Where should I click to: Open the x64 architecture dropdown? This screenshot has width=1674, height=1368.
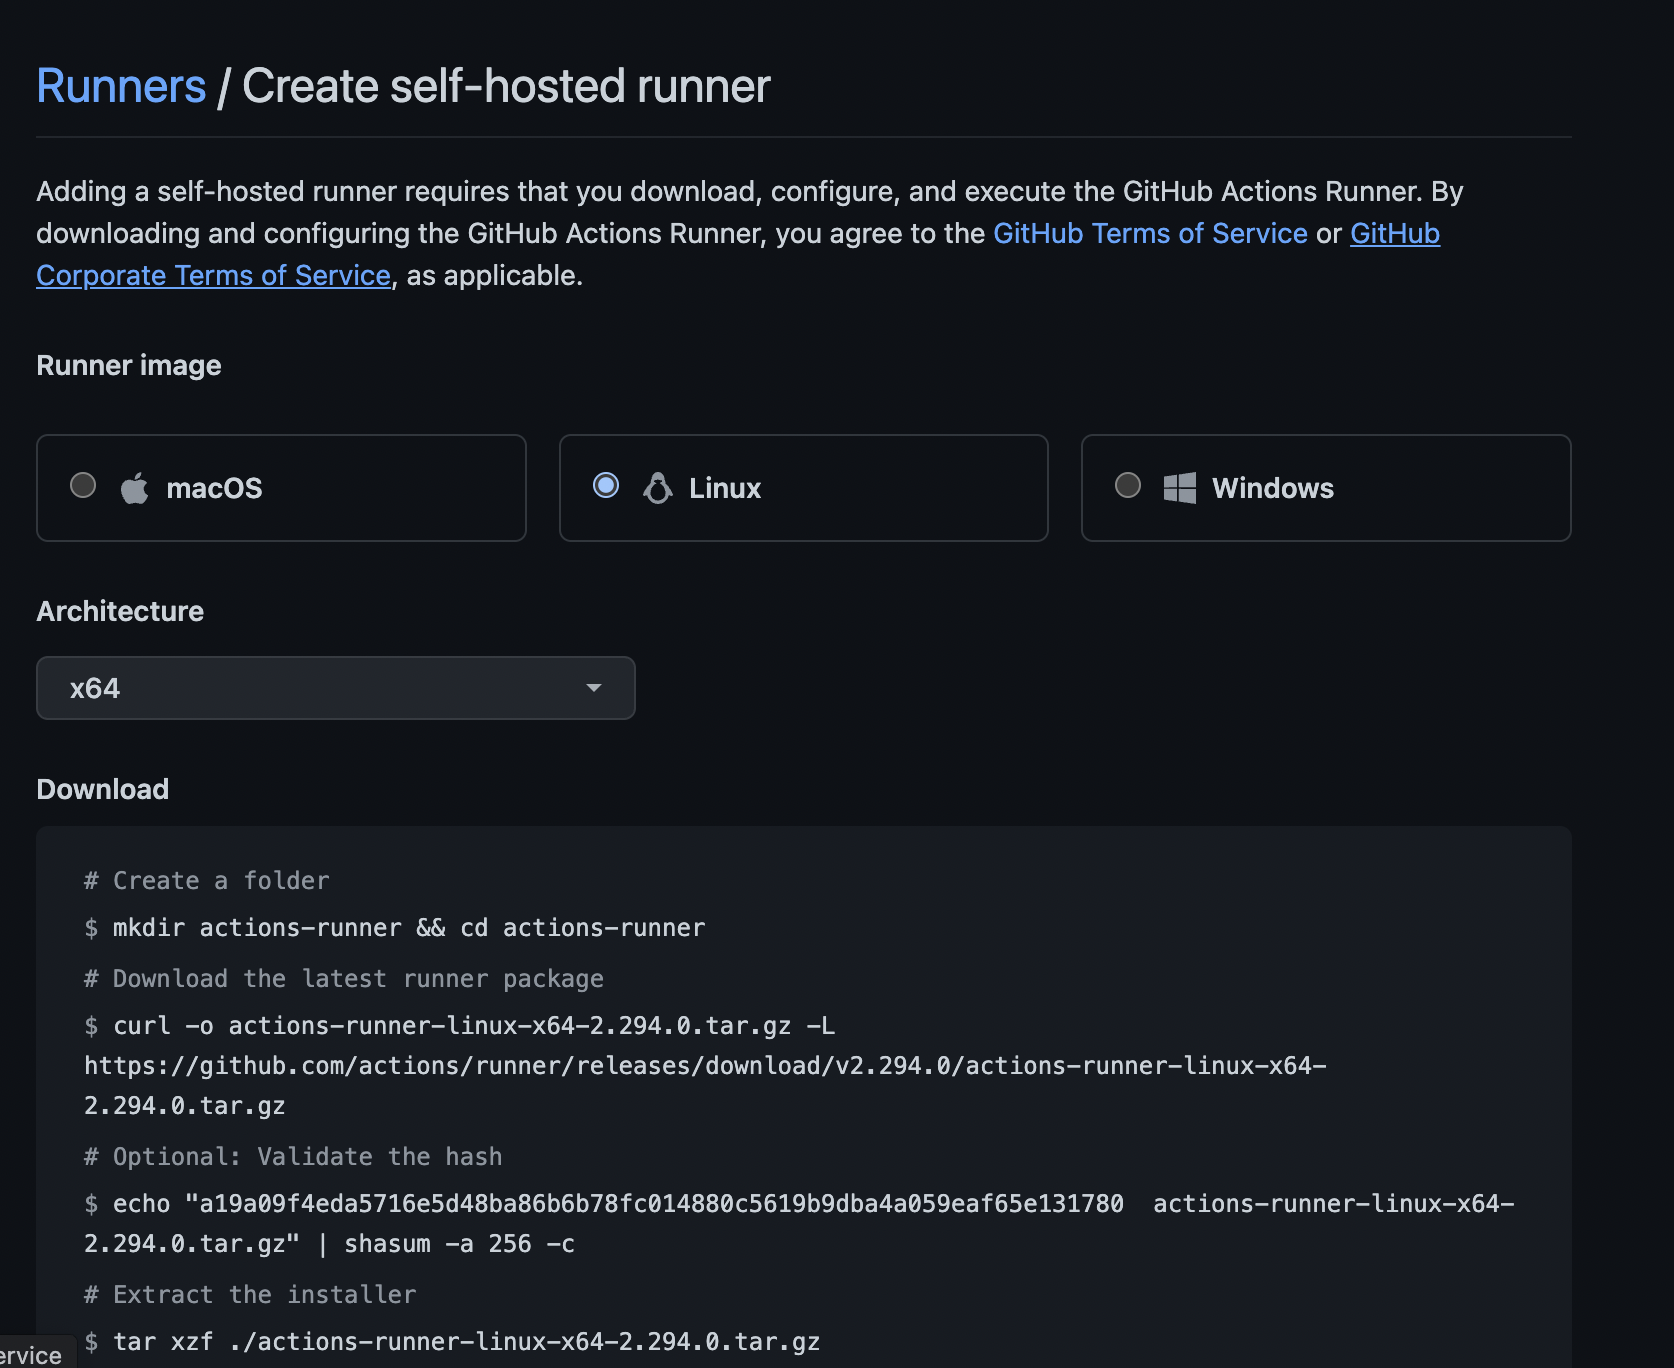(x=336, y=688)
